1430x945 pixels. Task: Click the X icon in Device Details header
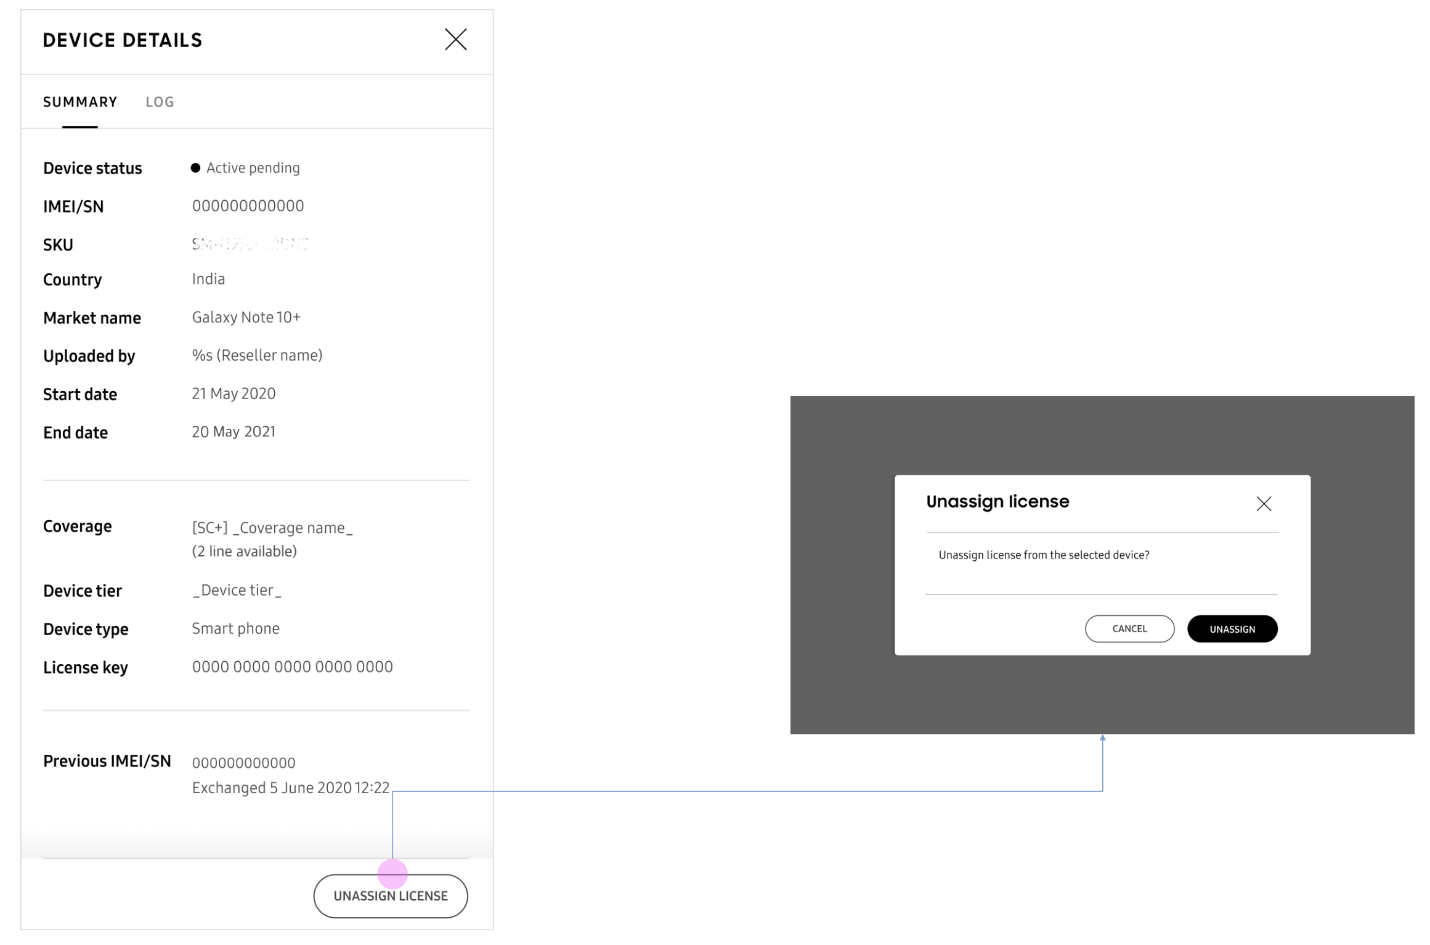point(456,39)
